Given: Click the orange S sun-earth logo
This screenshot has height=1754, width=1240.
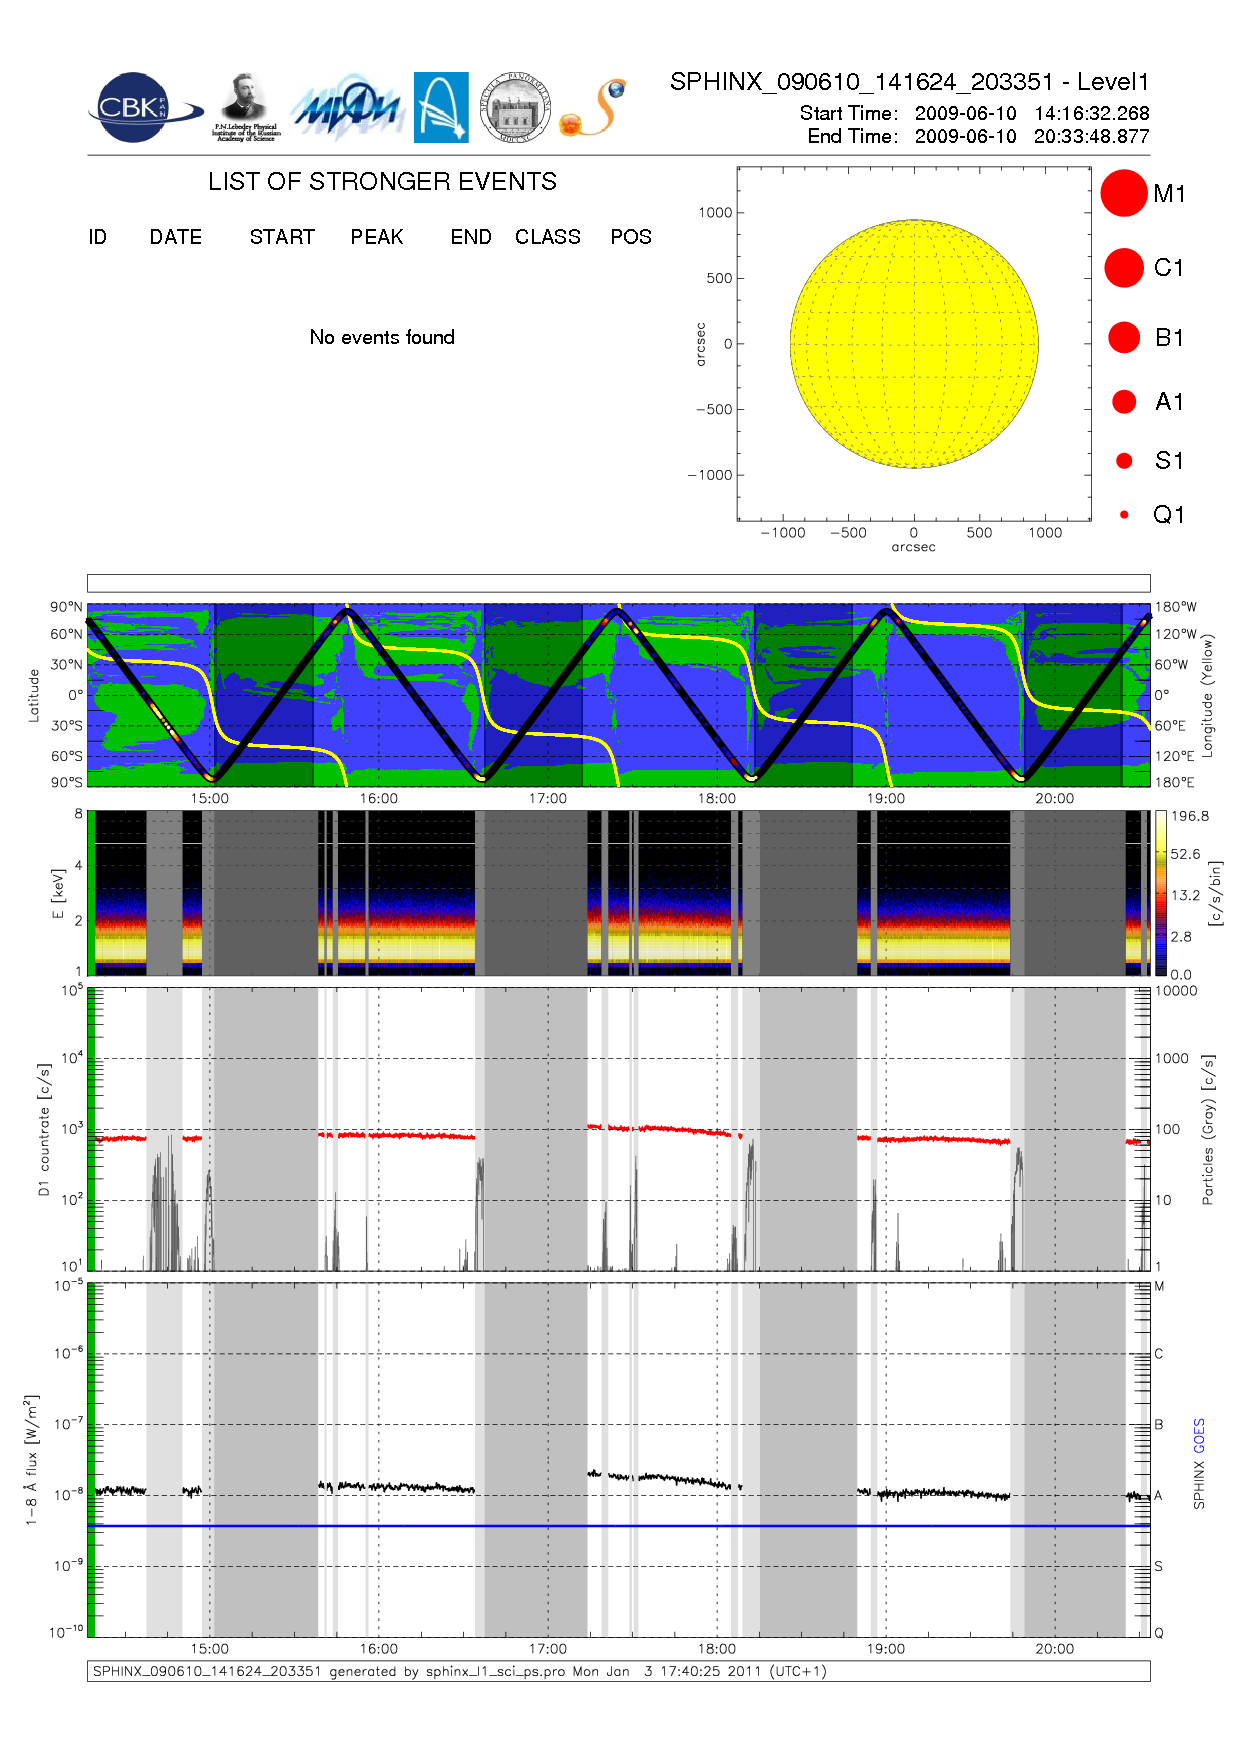Looking at the screenshot, I should pyautogui.click(x=593, y=108).
